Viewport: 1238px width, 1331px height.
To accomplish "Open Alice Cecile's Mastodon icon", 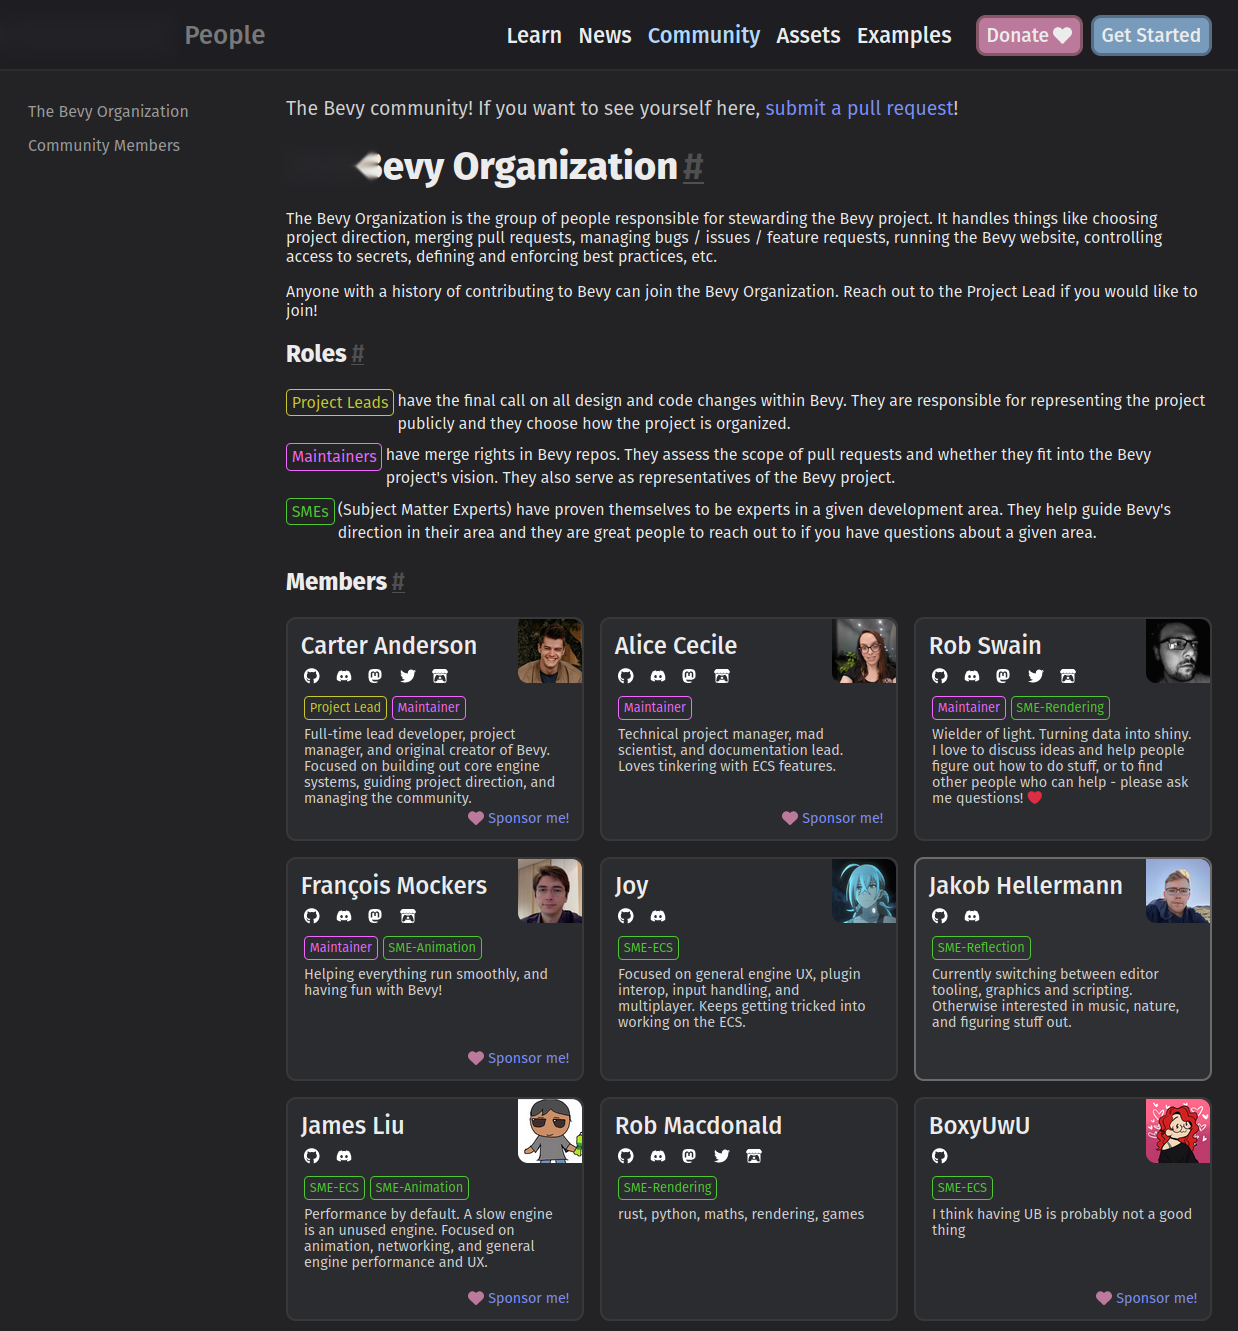I will coord(689,676).
